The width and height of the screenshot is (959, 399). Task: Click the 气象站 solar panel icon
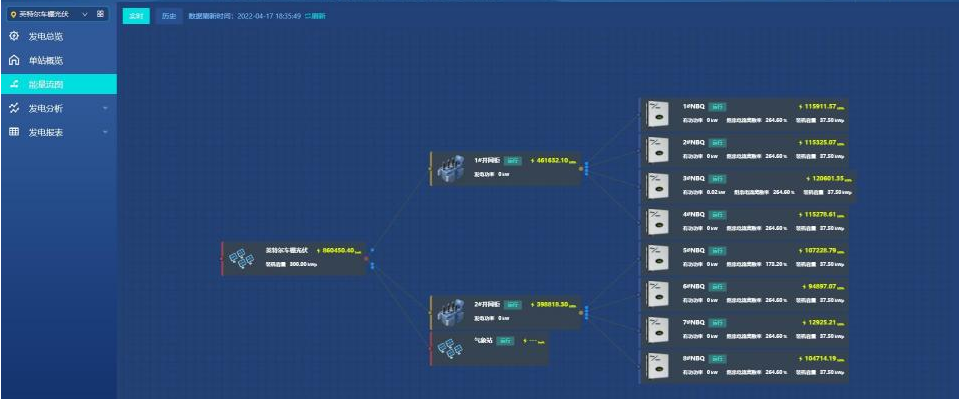453,349
